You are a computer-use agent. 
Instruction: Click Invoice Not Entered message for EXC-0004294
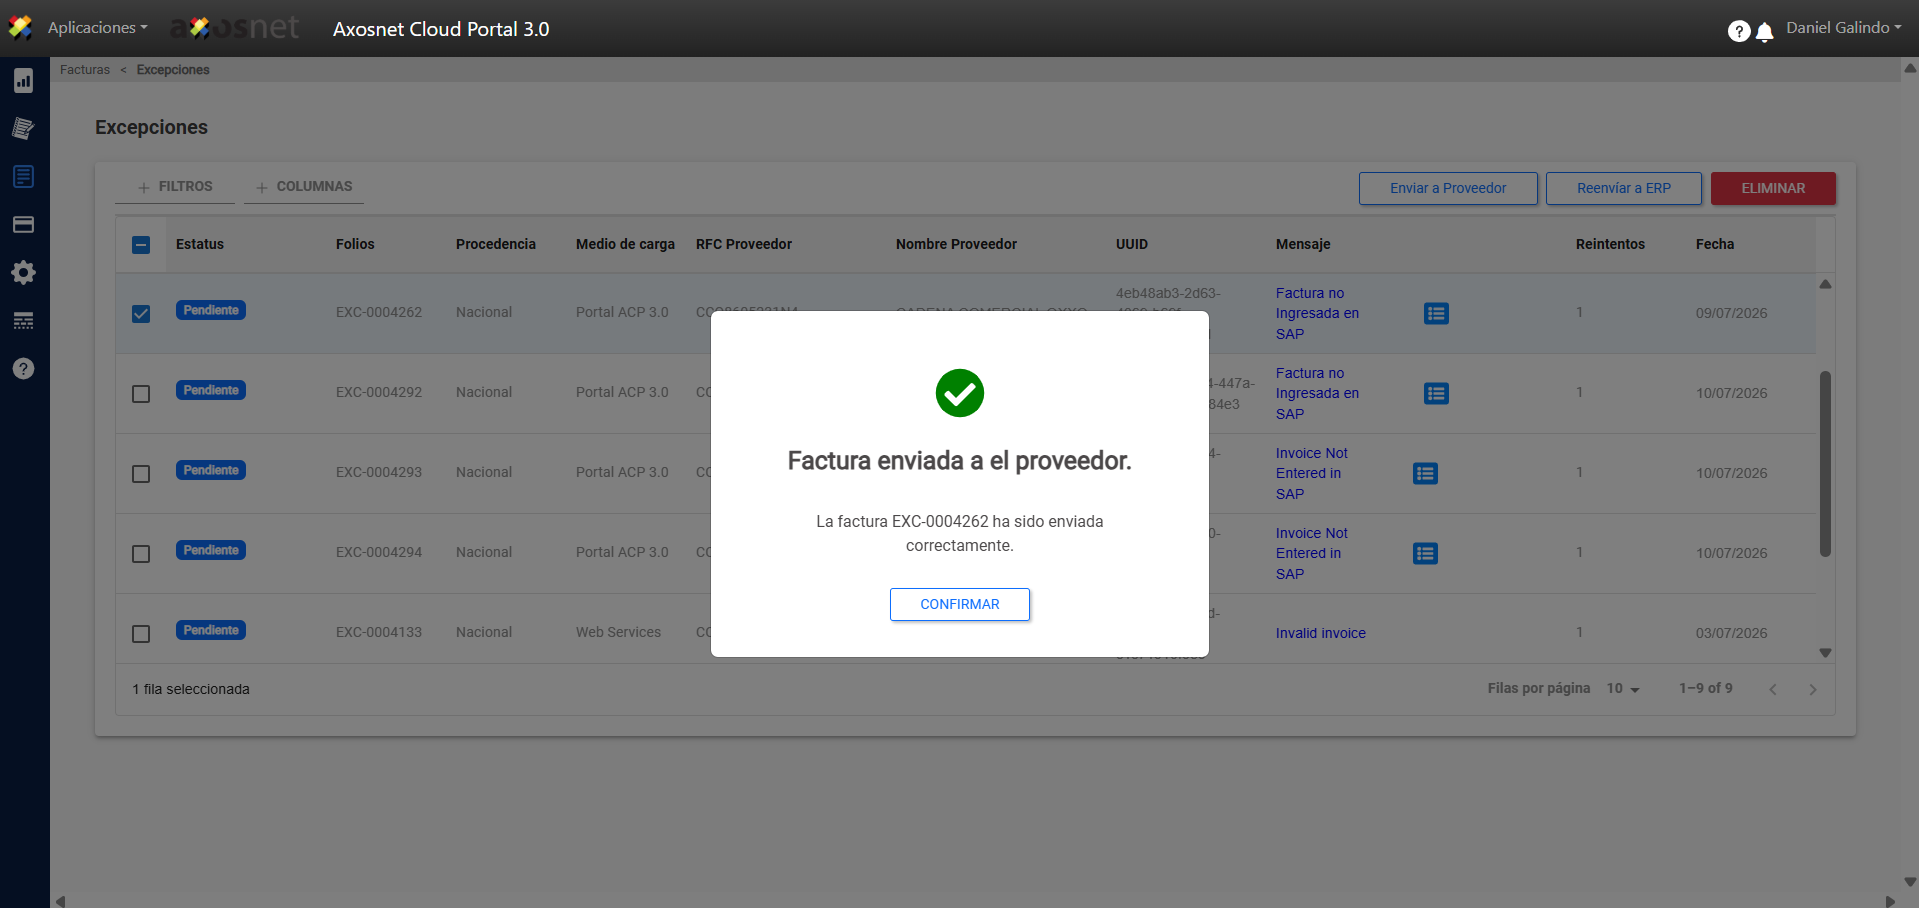[1312, 554]
